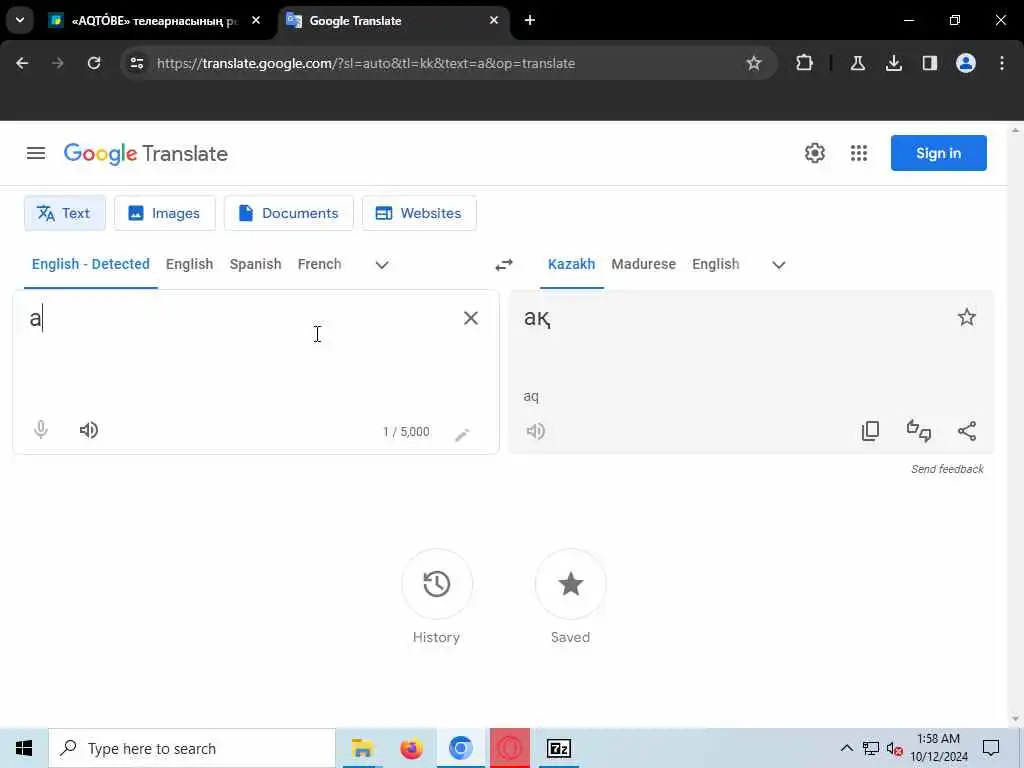This screenshot has height=768, width=1024.
Task: Select English as source language
Action: [x=189, y=264]
